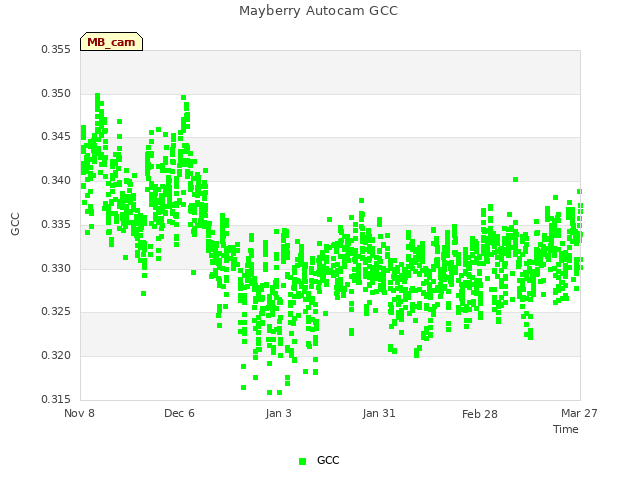The height and width of the screenshot is (480, 640).
Task: Click the 0.330 y-axis label
Action: click(x=56, y=269)
